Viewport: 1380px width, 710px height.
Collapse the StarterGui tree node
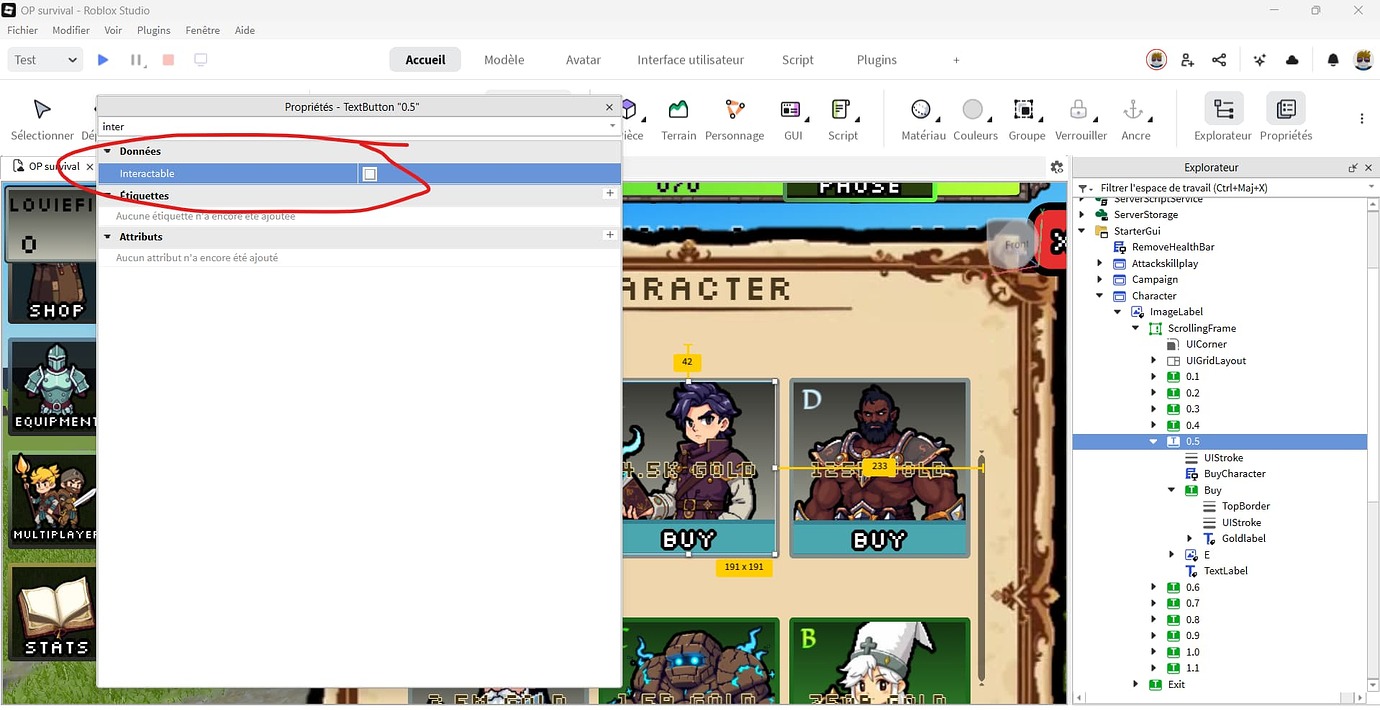click(x=1081, y=231)
